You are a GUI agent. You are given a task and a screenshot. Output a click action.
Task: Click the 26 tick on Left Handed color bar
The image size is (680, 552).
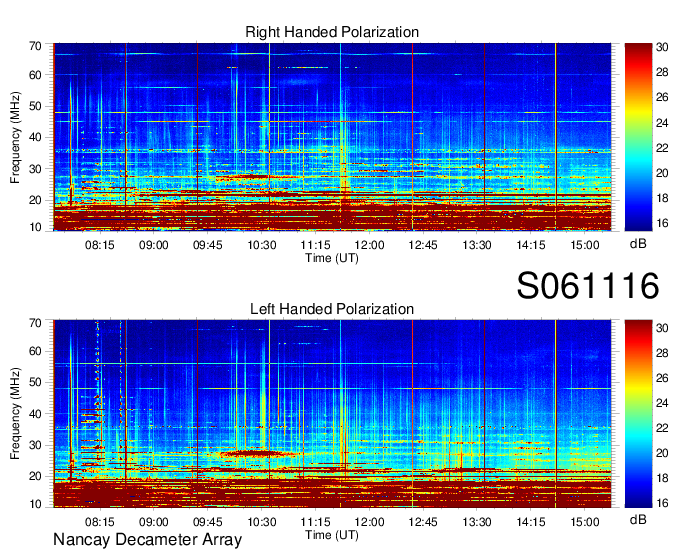coord(662,378)
